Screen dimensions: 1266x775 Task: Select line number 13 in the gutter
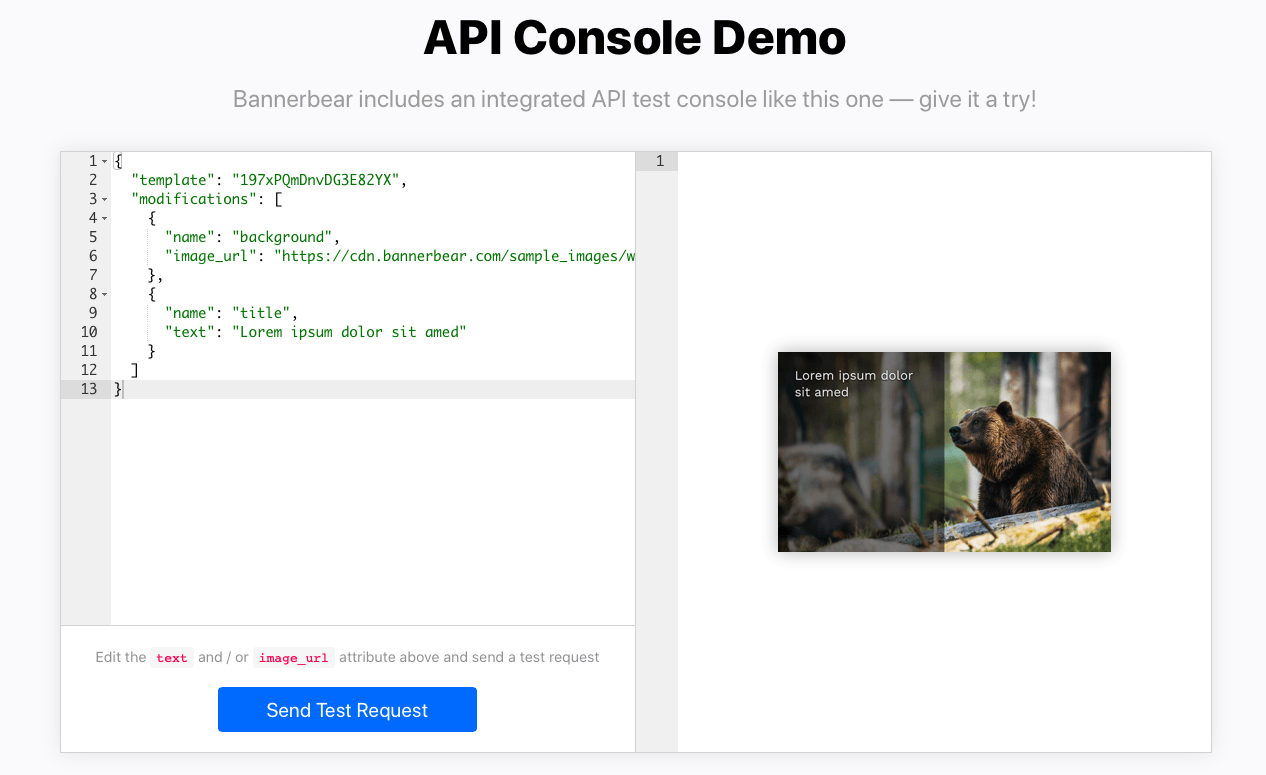click(89, 389)
